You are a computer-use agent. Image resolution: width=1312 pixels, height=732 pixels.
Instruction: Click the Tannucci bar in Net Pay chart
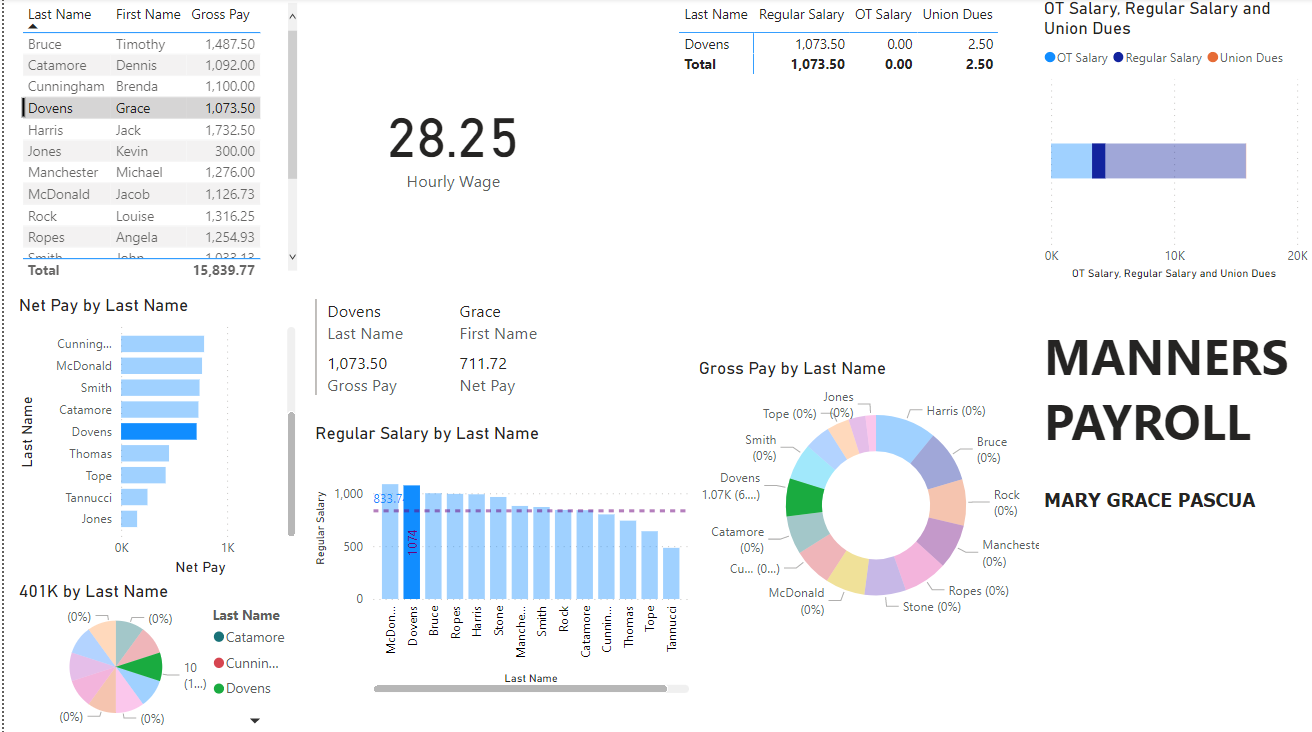134,497
